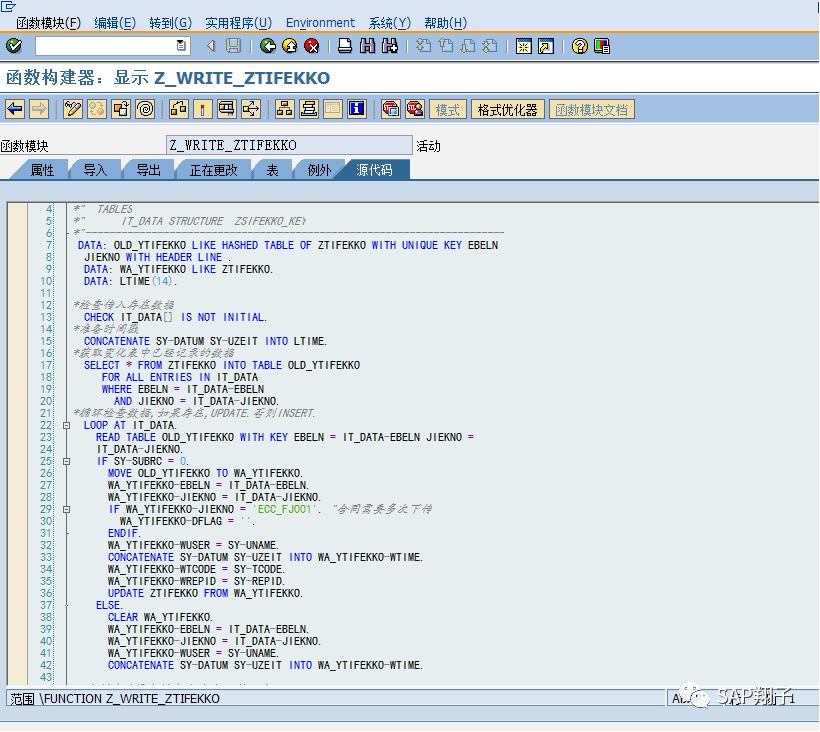This screenshot has width=820, height=732.
Task: Open the 系统(Y) menu
Action: click(390, 23)
